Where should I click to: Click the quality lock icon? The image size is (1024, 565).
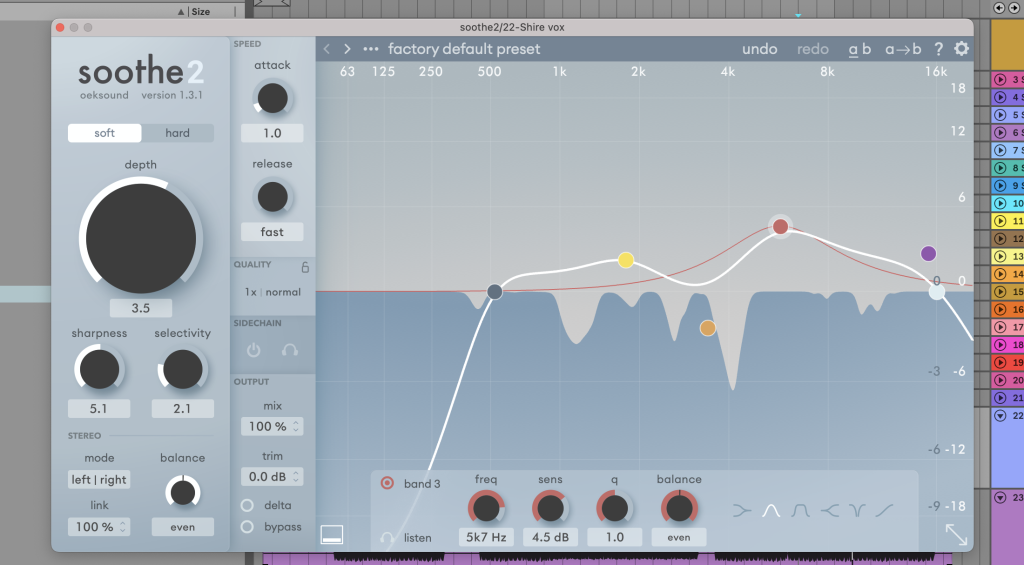click(x=305, y=266)
